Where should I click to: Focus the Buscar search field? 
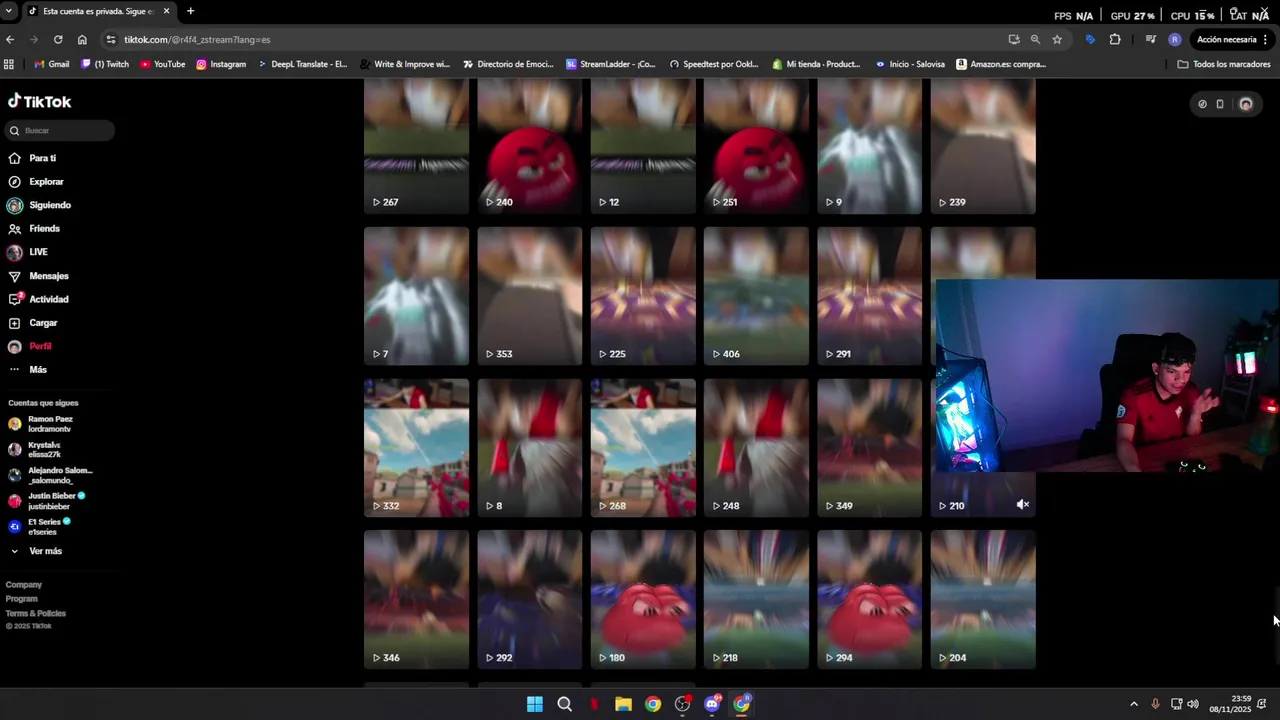point(60,130)
